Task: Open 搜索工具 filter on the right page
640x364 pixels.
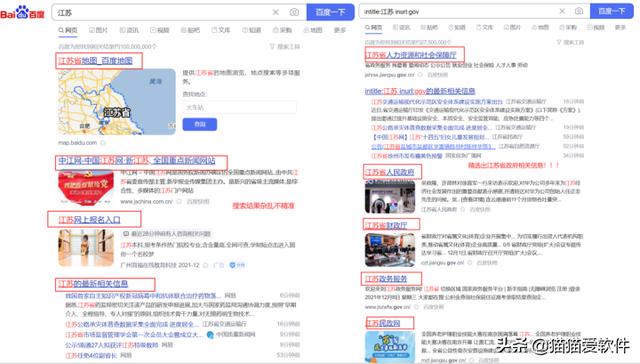Action: pyautogui.click(x=570, y=42)
